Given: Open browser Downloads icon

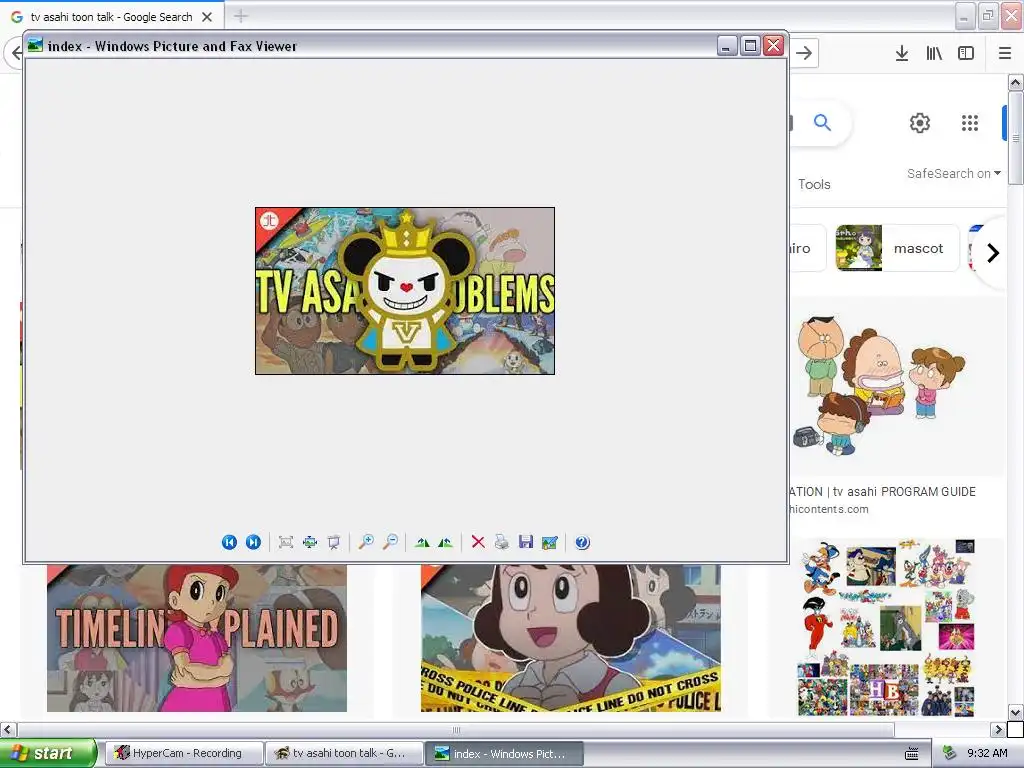Looking at the screenshot, I should click(902, 54).
